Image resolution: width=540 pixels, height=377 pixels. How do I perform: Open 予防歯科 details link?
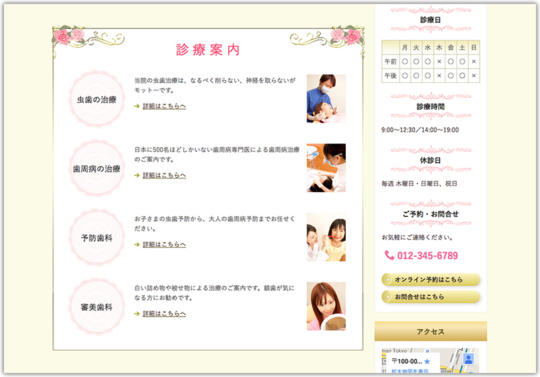[x=164, y=244]
